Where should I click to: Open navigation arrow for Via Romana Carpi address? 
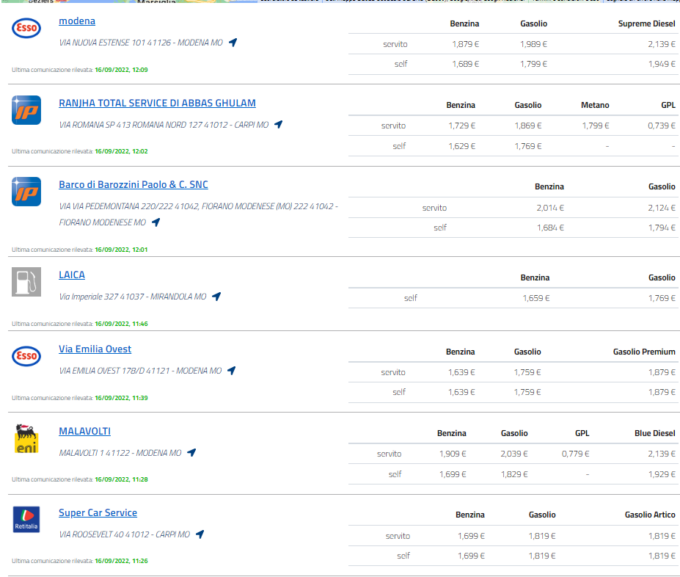coord(278,124)
